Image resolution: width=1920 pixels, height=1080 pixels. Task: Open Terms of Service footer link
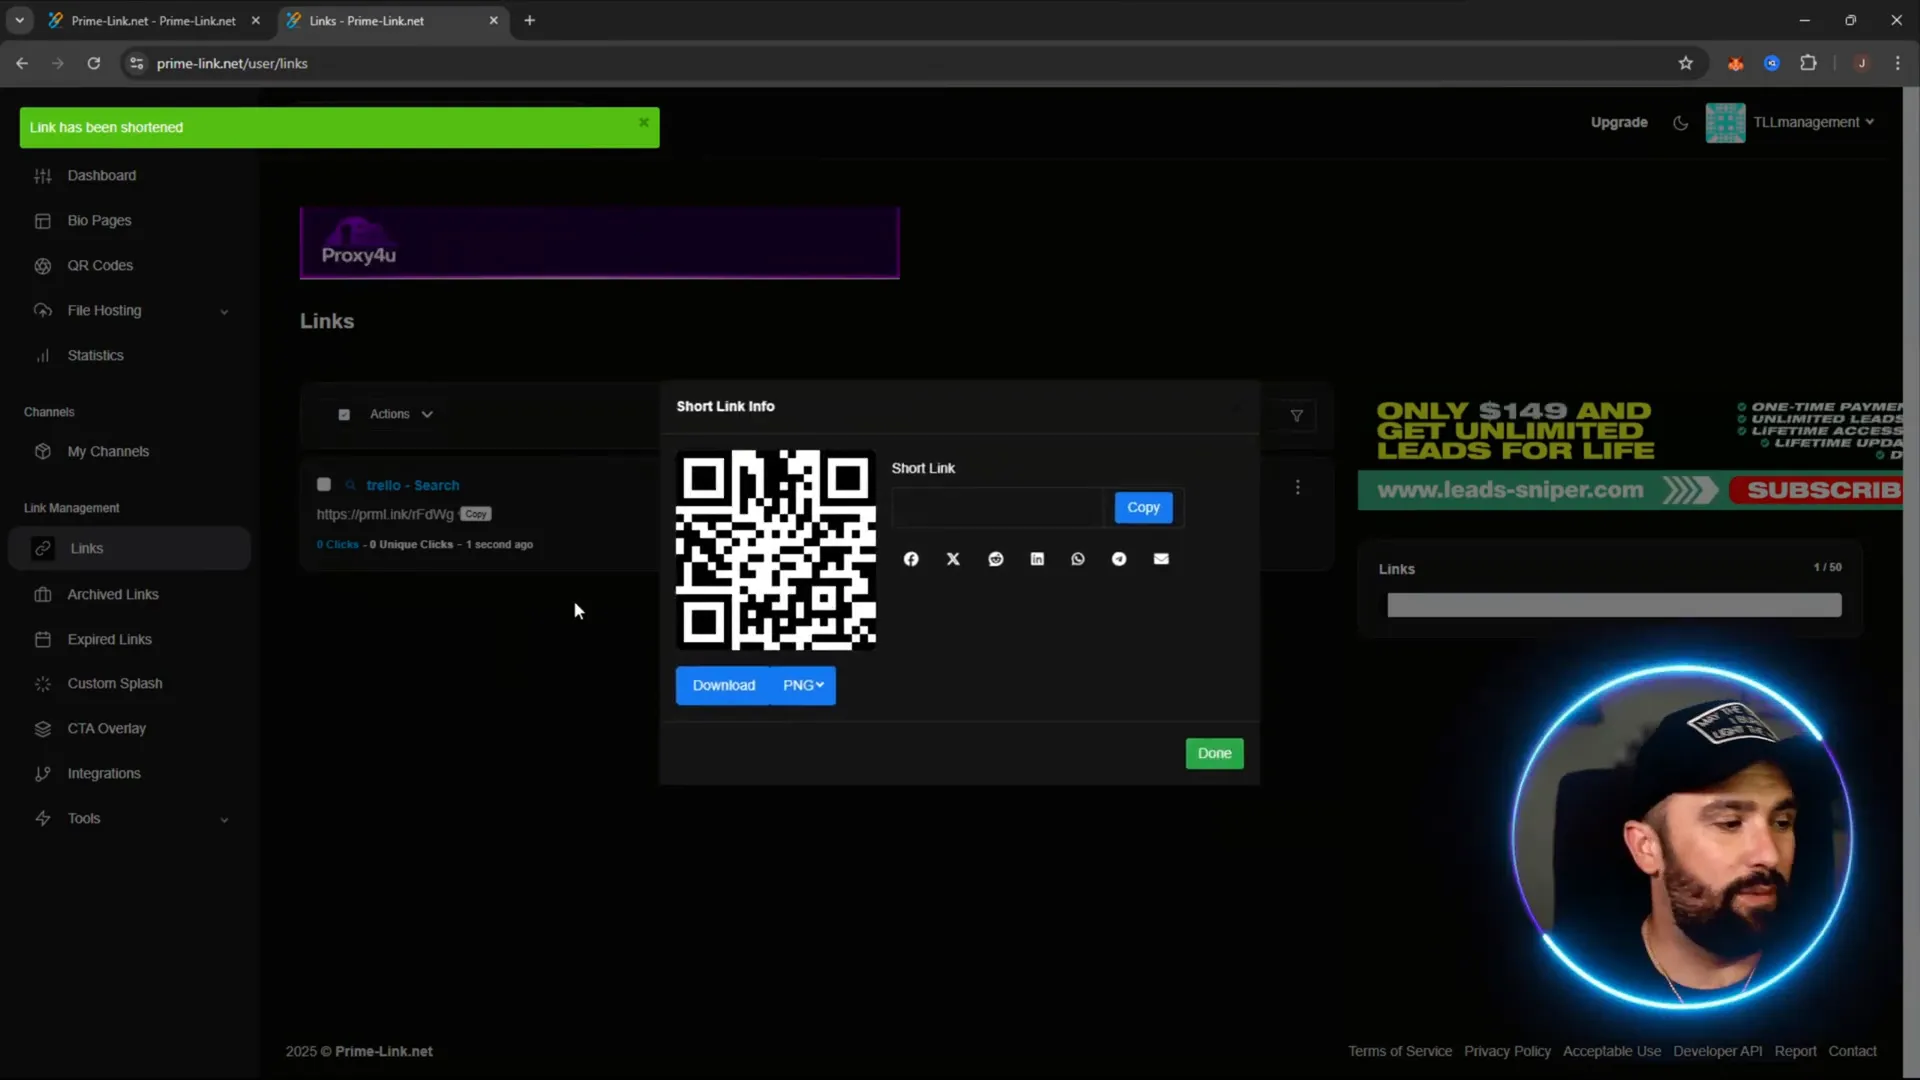(x=1399, y=1051)
